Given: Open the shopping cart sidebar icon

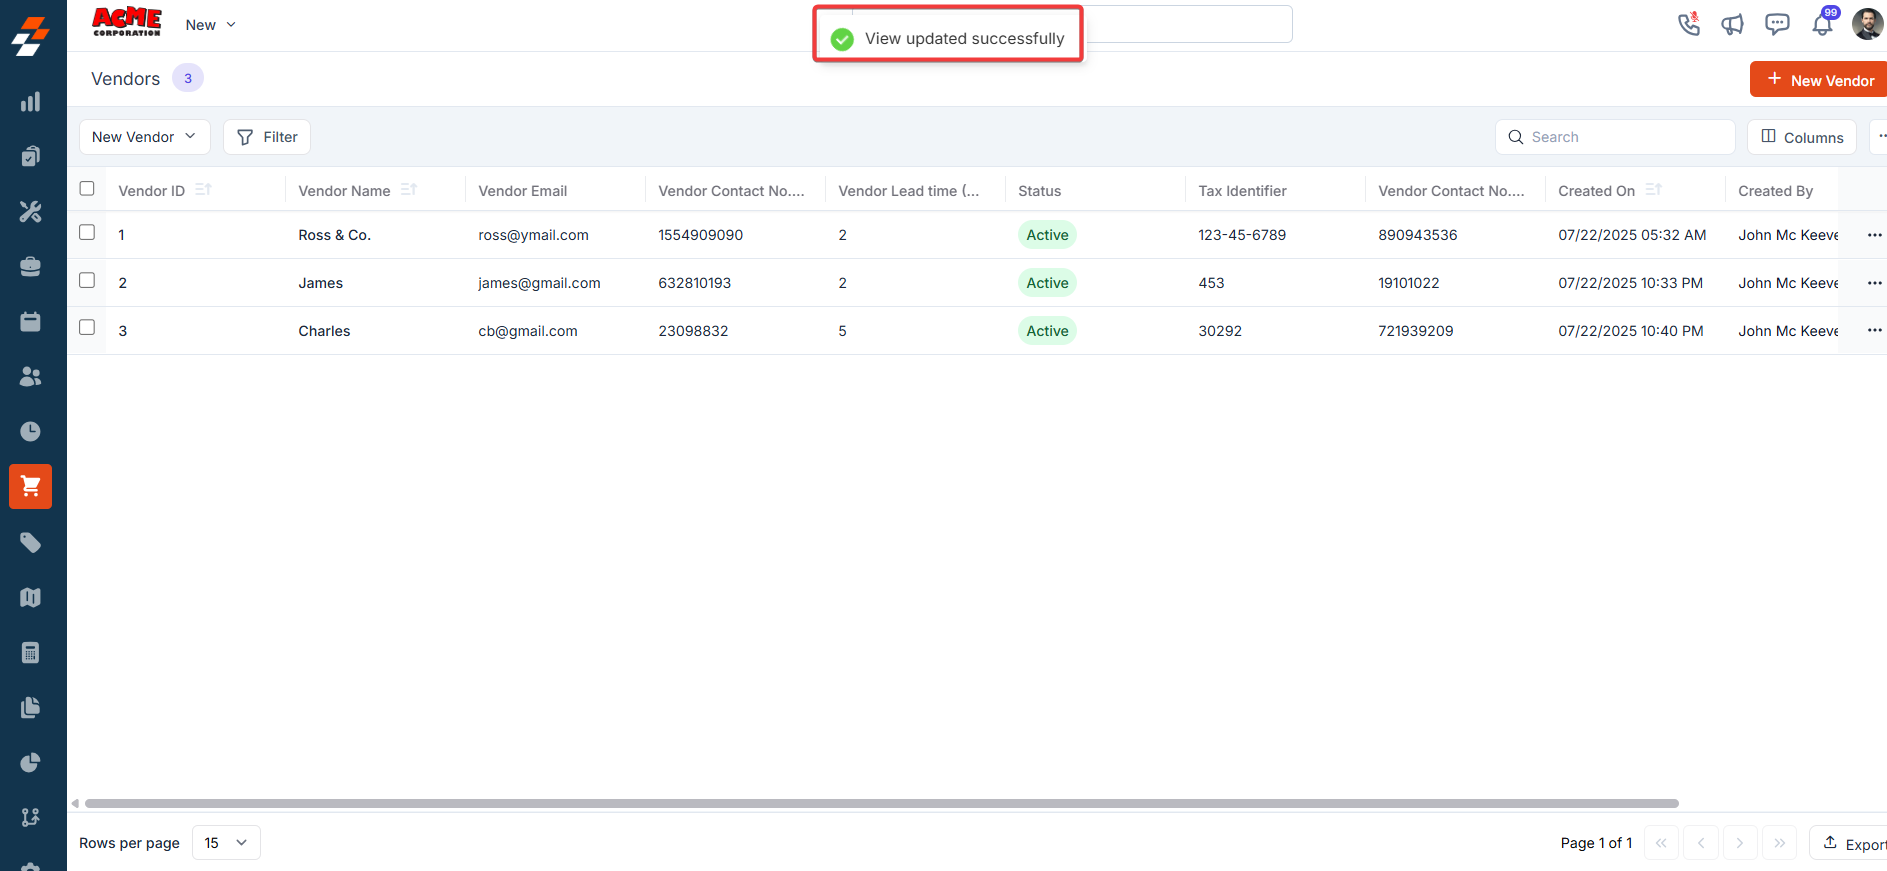Looking at the screenshot, I should (x=31, y=487).
